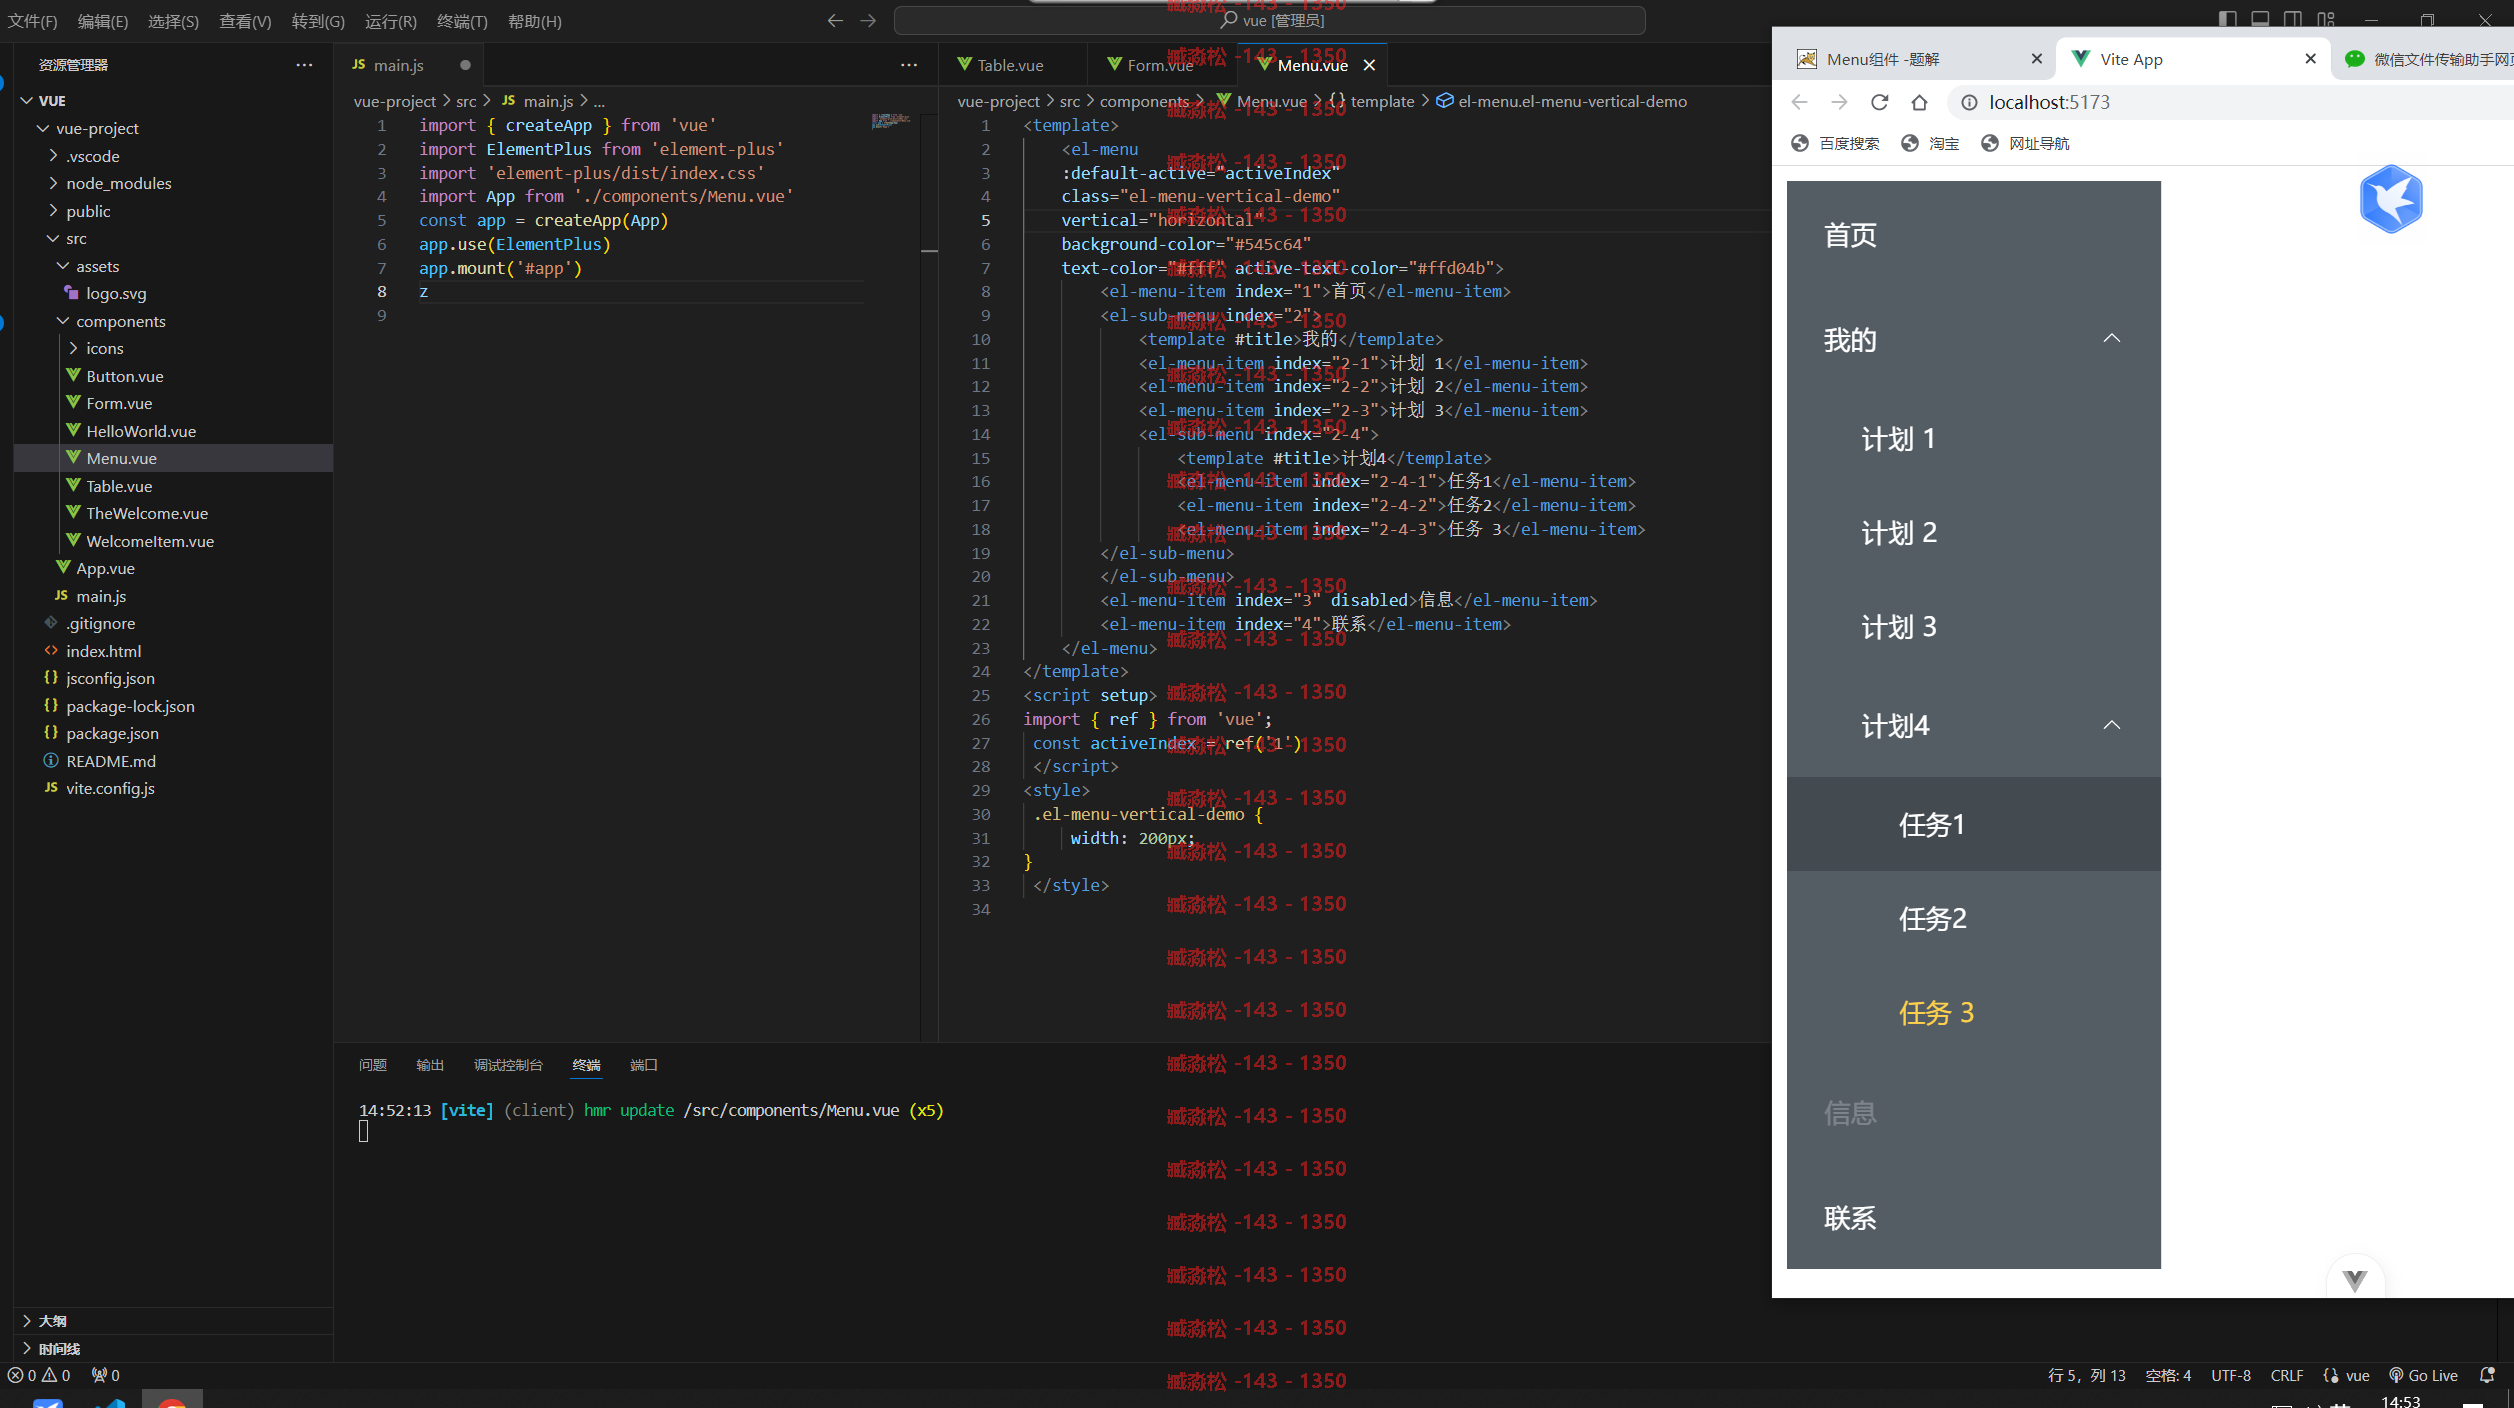Open the 终端(T) menu
Viewport: 2514px width, 1408px height.
(x=462, y=21)
